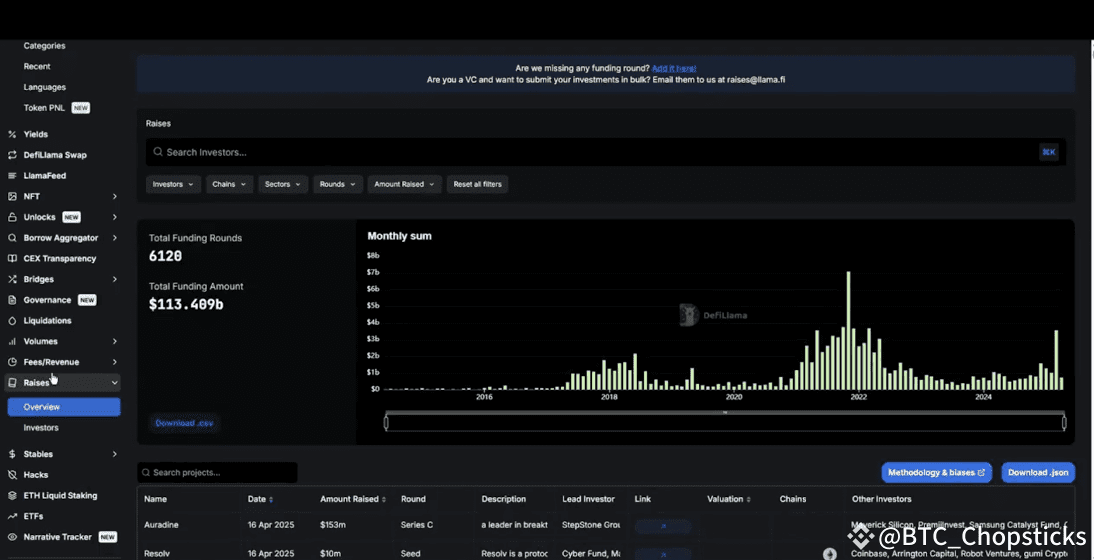
Task: Open the Yields page icon
Action: point(12,134)
